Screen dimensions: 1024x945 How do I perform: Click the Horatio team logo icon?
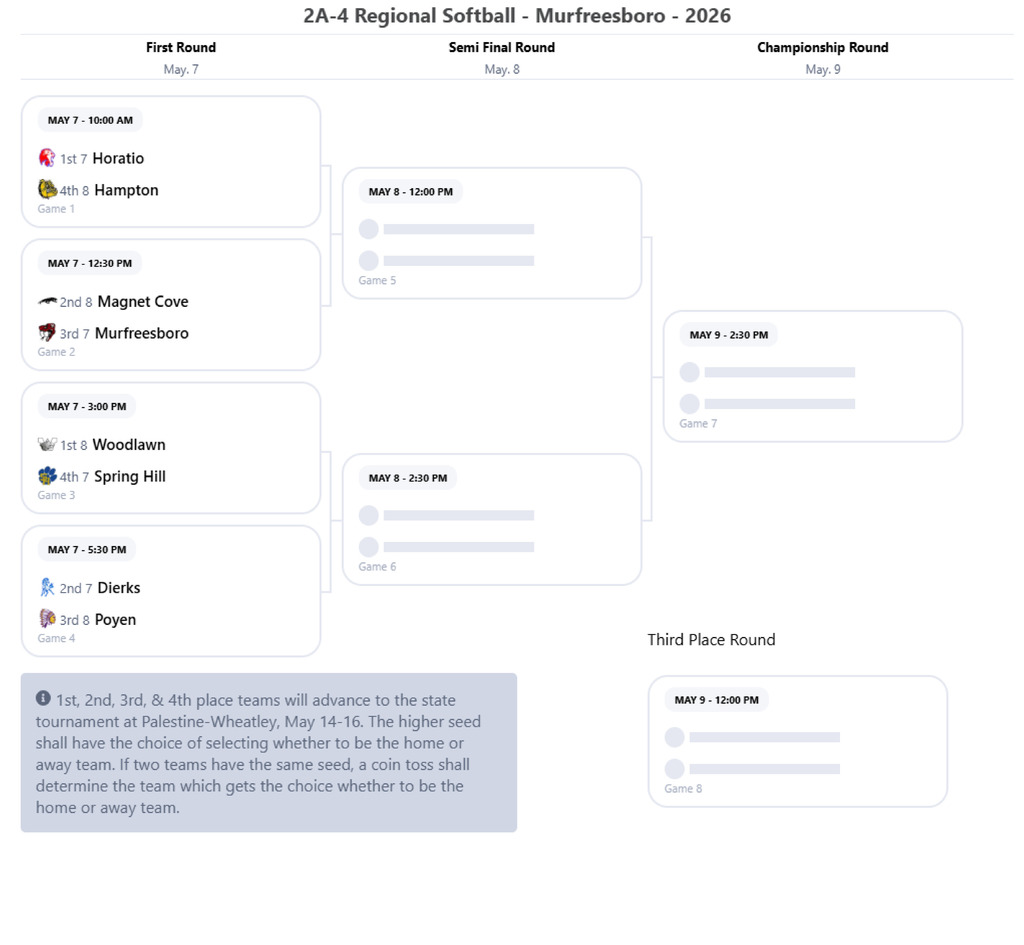coord(47,157)
